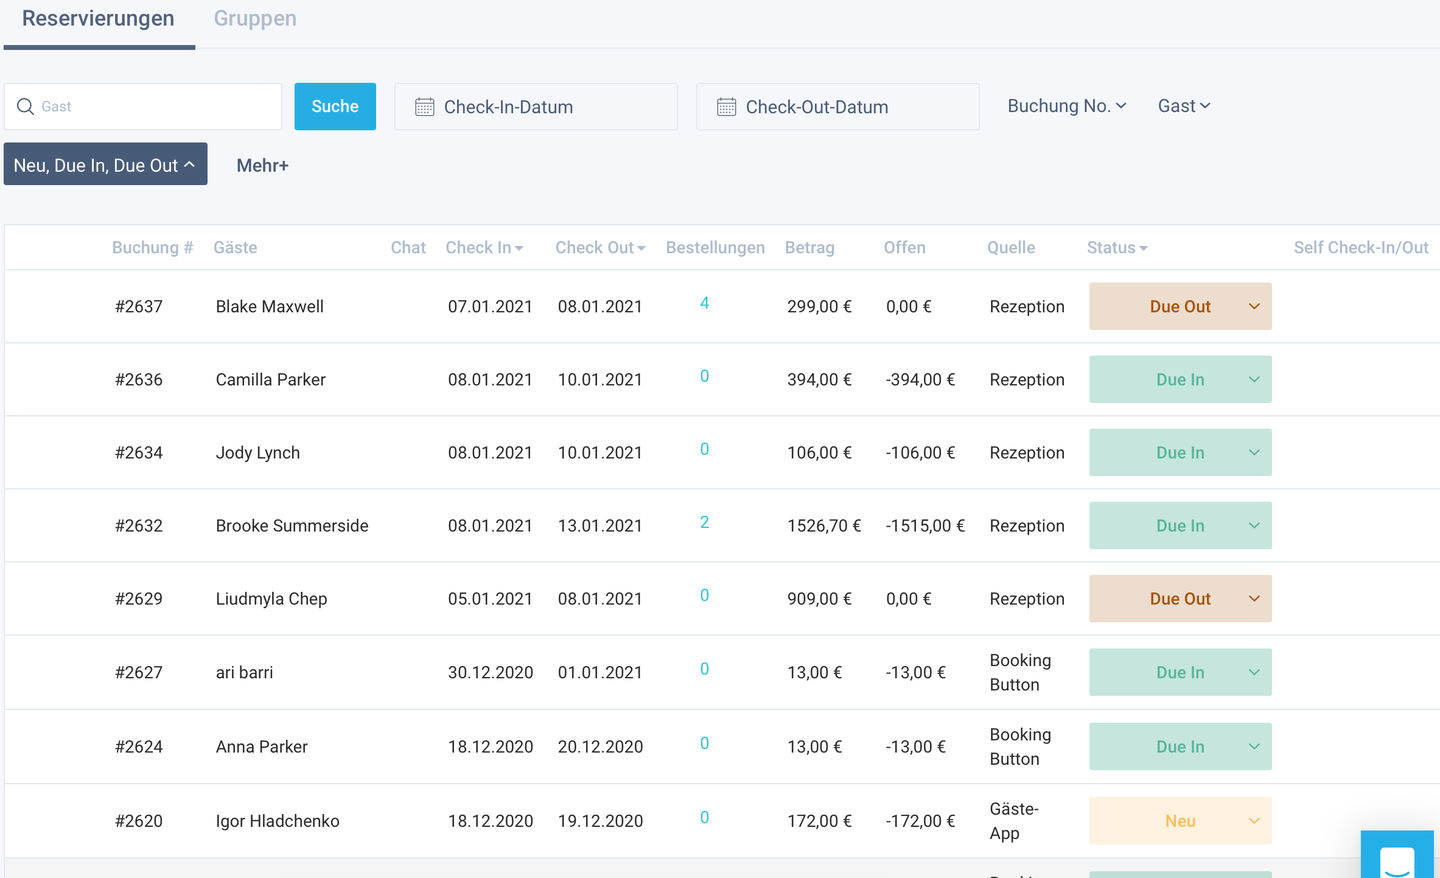Expand the Buchung No. dropdown
1440x878 pixels.
coord(1067,106)
